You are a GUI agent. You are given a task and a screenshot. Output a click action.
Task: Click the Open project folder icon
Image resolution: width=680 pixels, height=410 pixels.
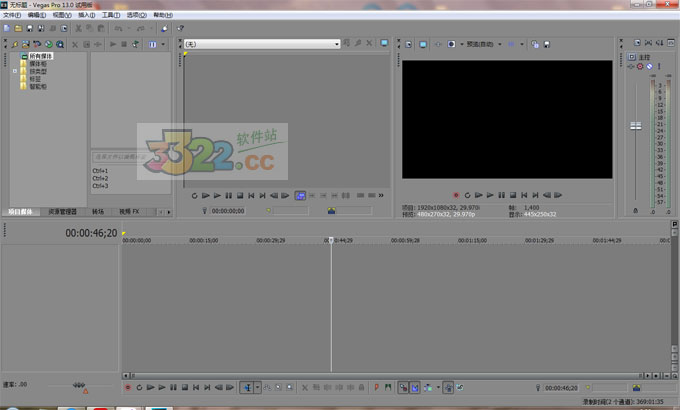pos(18,29)
